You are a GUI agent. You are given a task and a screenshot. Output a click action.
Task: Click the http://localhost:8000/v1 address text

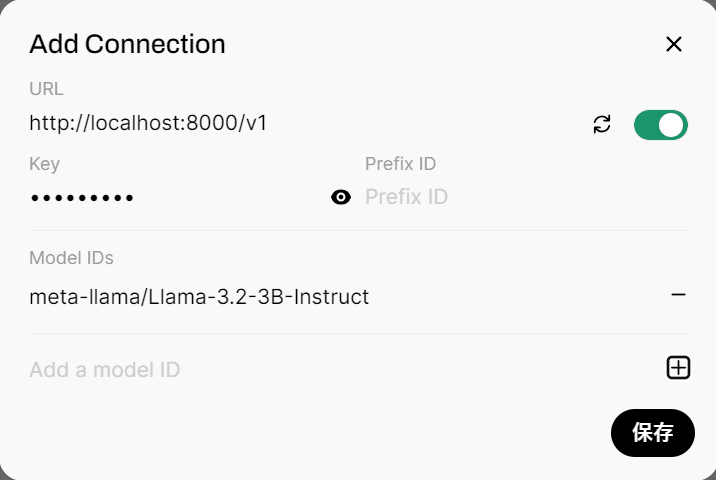(x=148, y=124)
